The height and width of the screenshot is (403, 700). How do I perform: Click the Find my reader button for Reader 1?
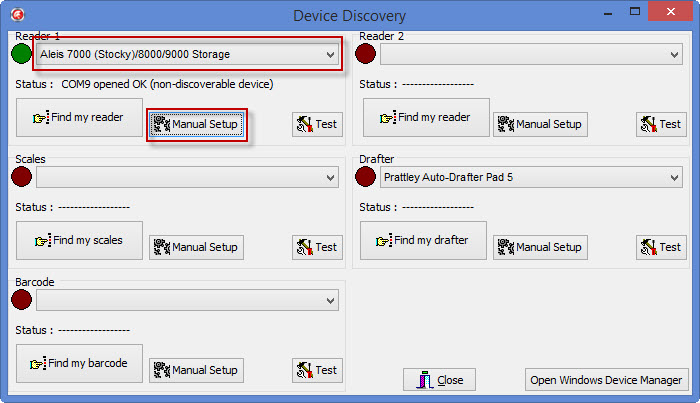click(79, 118)
